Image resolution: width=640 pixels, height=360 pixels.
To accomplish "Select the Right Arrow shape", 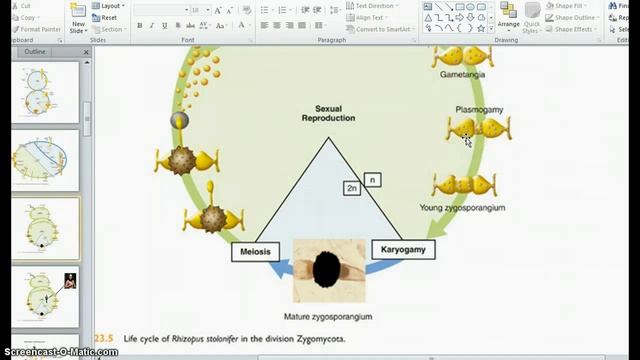I will pos(460,18).
